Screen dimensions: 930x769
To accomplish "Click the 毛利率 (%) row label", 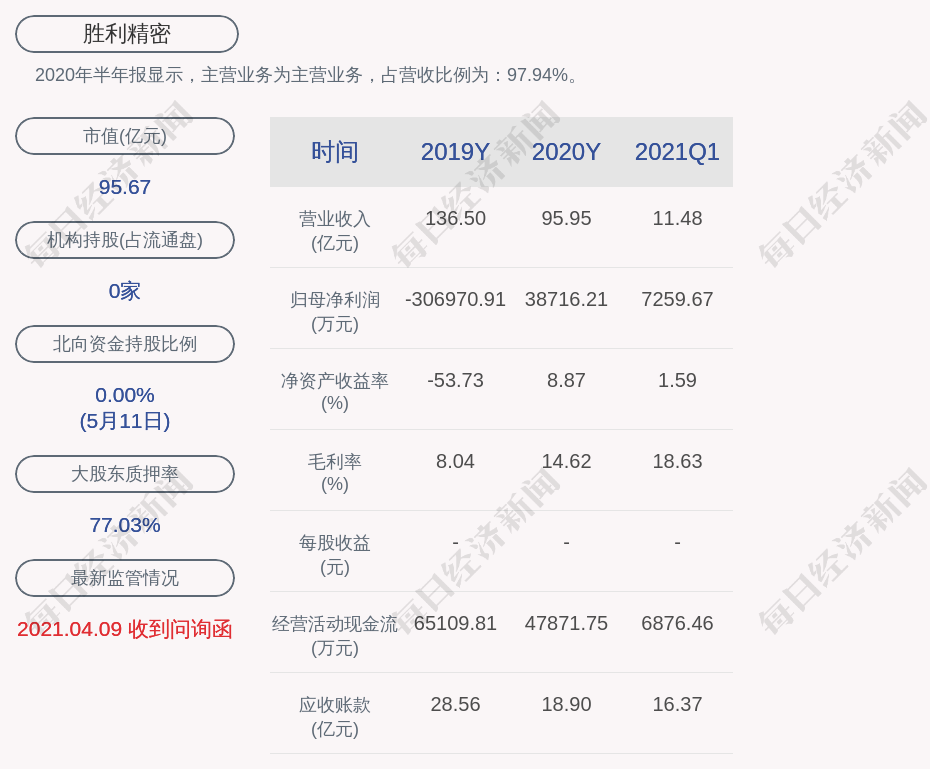I will click(x=335, y=473).
